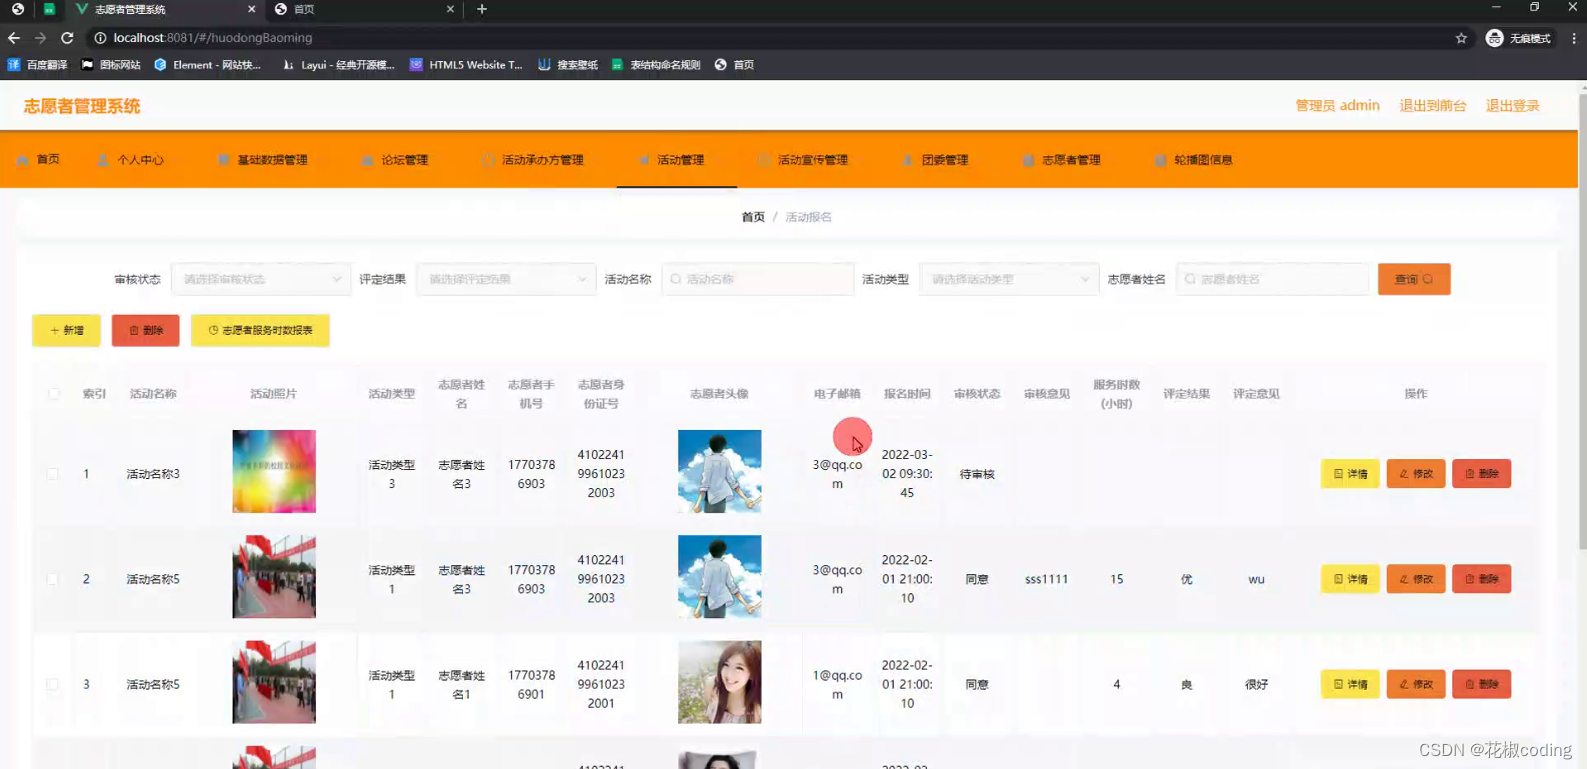Open the HTML5 Website bookmark

466,65
